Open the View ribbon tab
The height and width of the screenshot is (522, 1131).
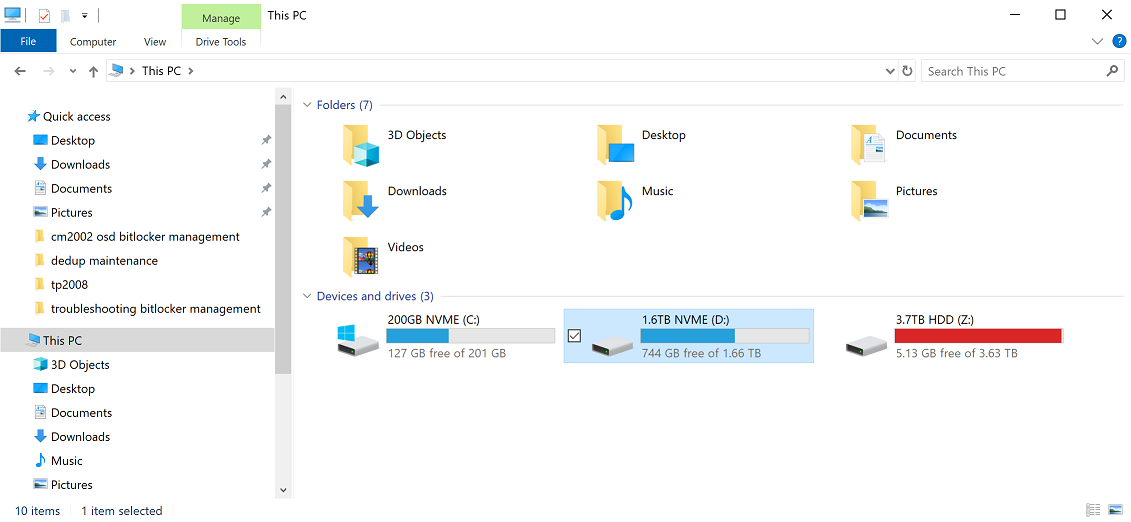(x=154, y=42)
